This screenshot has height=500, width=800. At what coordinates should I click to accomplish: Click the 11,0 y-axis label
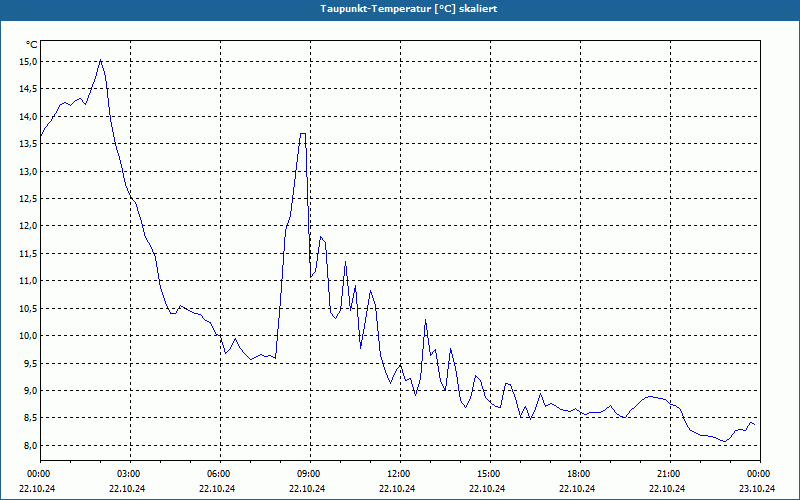click(x=29, y=281)
